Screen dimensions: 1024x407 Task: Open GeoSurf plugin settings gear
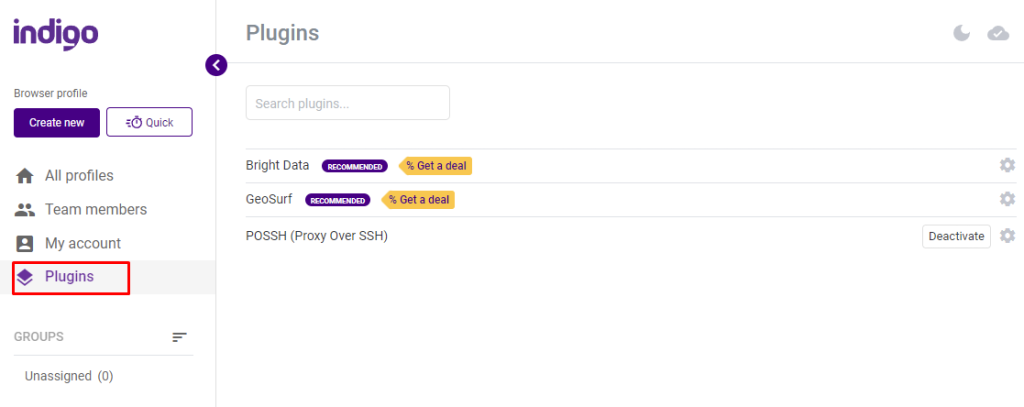(x=1007, y=199)
